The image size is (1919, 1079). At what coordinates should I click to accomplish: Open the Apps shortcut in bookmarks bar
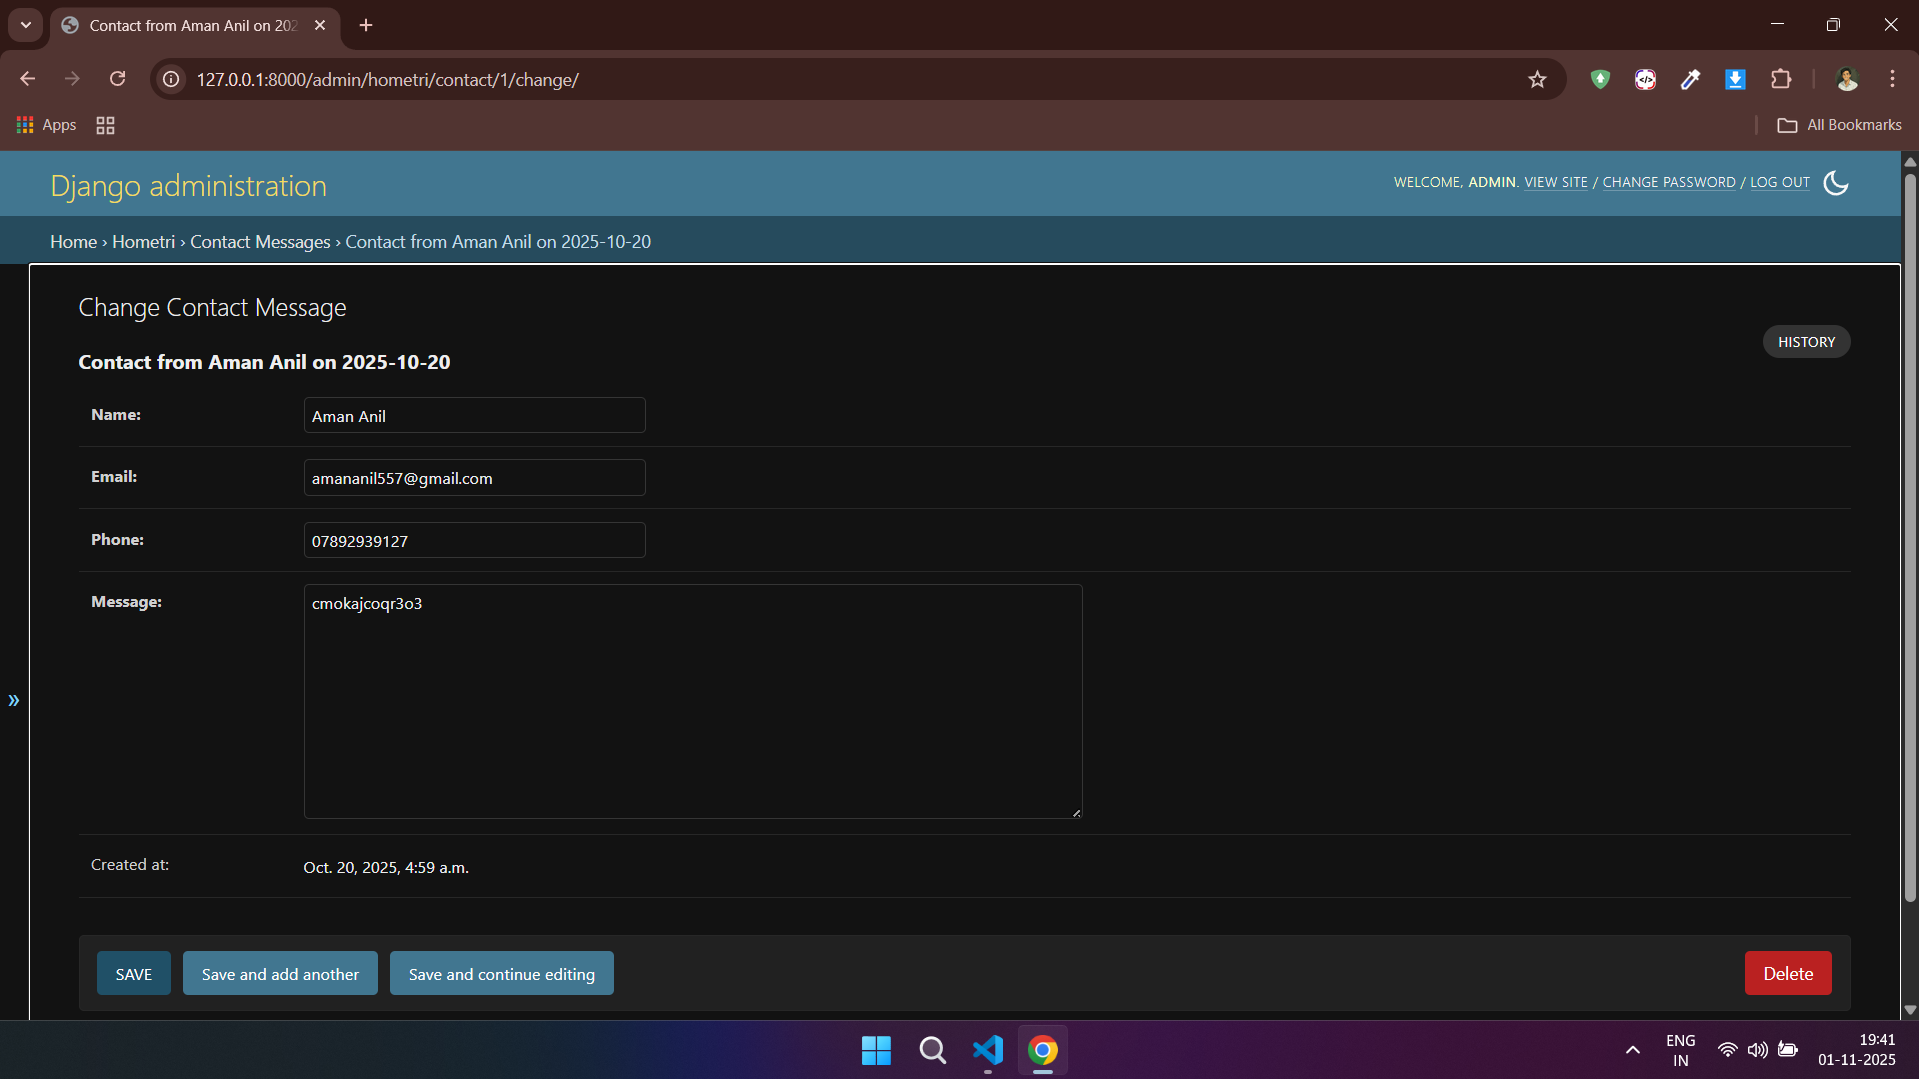click(x=47, y=125)
